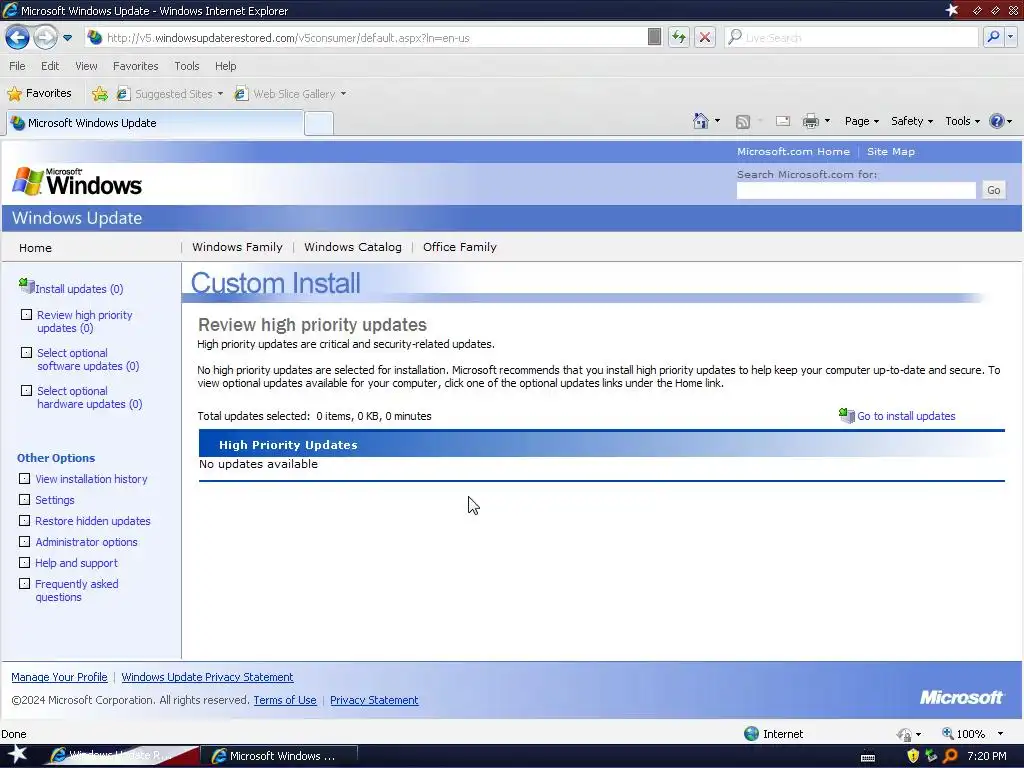Open the Settings link under Other Options
Viewport: 1024px width, 768px height.
point(55,500)
